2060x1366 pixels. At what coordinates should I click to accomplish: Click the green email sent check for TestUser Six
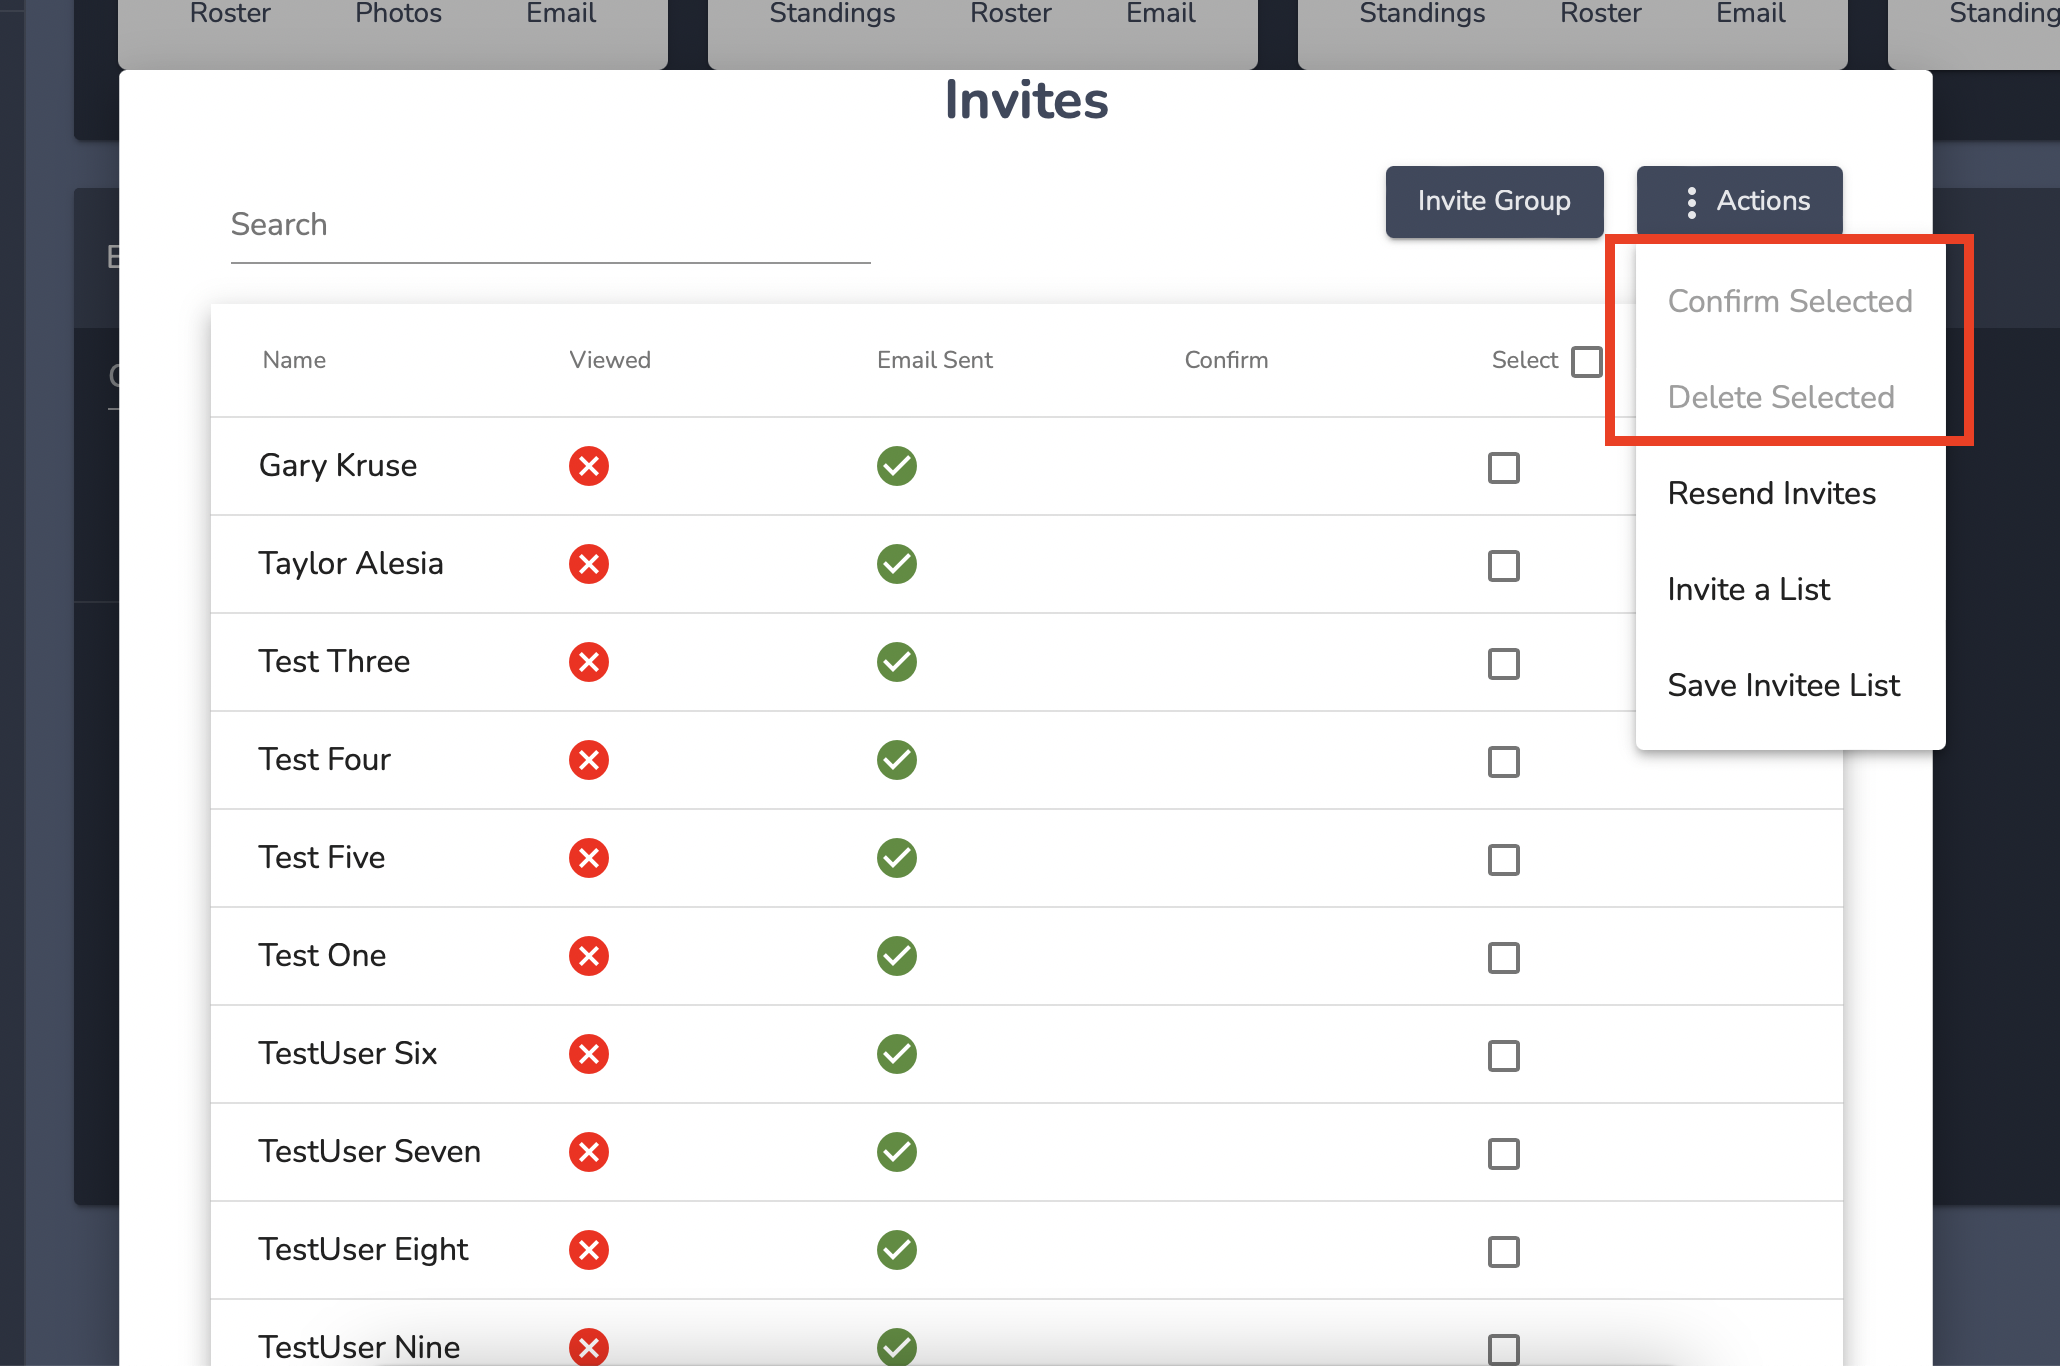point(897,1054)
